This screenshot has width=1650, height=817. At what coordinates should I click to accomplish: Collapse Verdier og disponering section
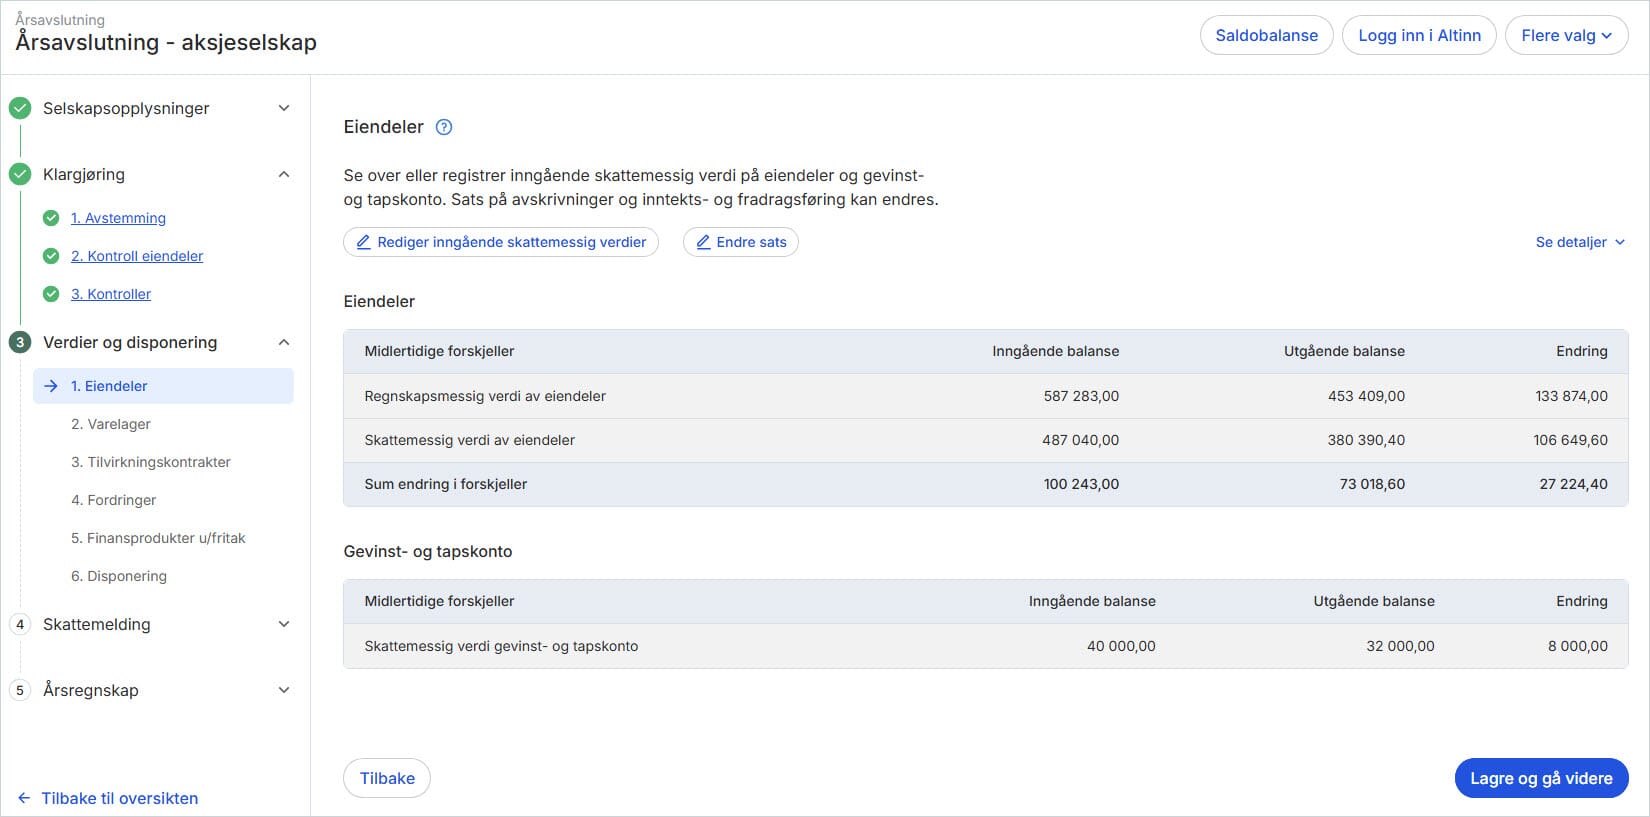[x=284, y=342]
